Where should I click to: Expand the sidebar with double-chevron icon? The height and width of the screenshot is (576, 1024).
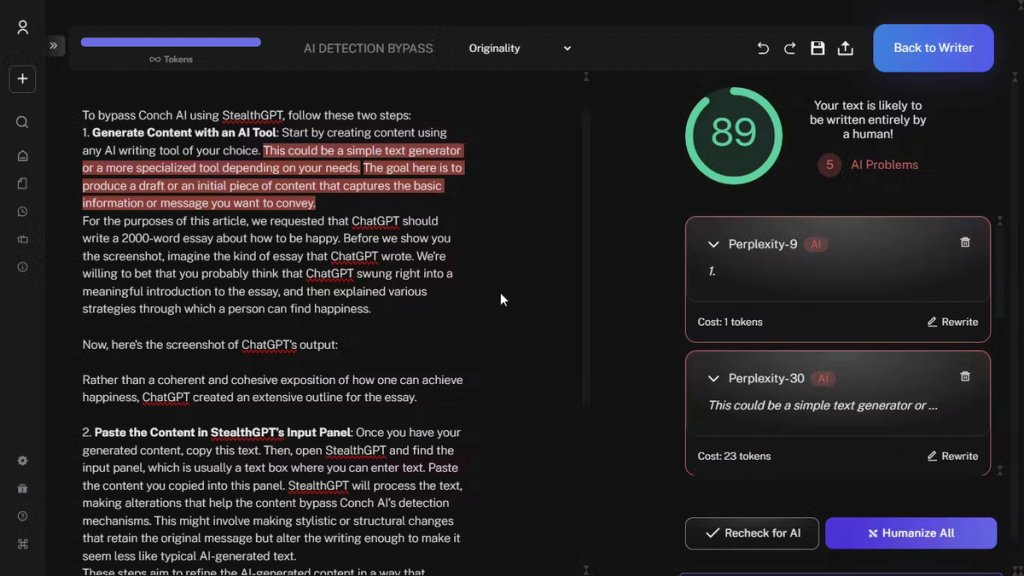(54, 46)
